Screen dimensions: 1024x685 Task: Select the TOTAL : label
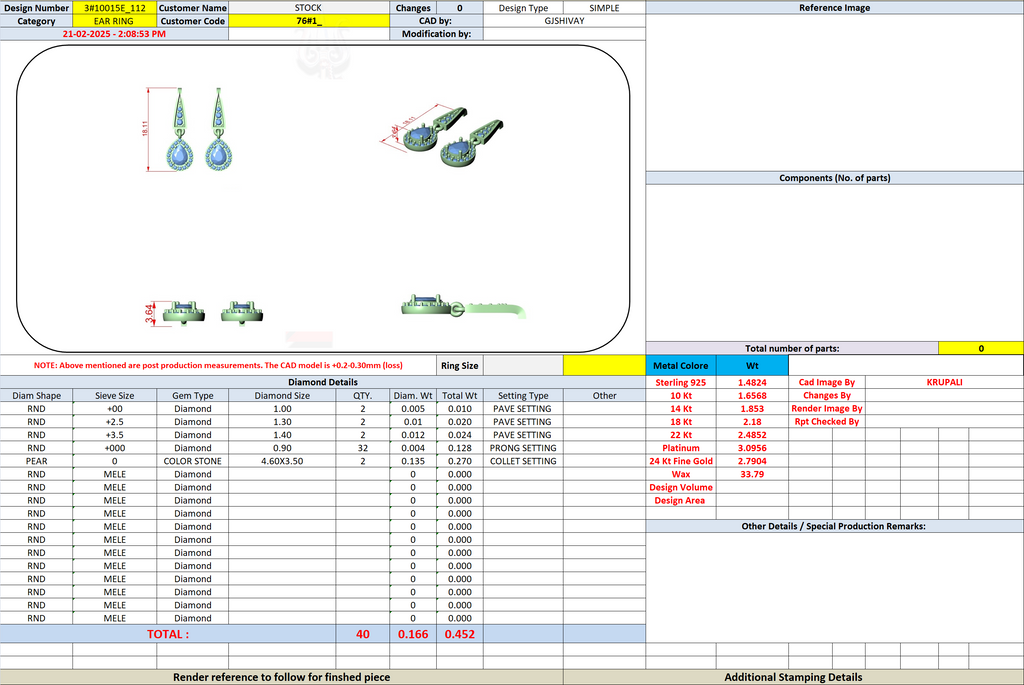point(168,634)
